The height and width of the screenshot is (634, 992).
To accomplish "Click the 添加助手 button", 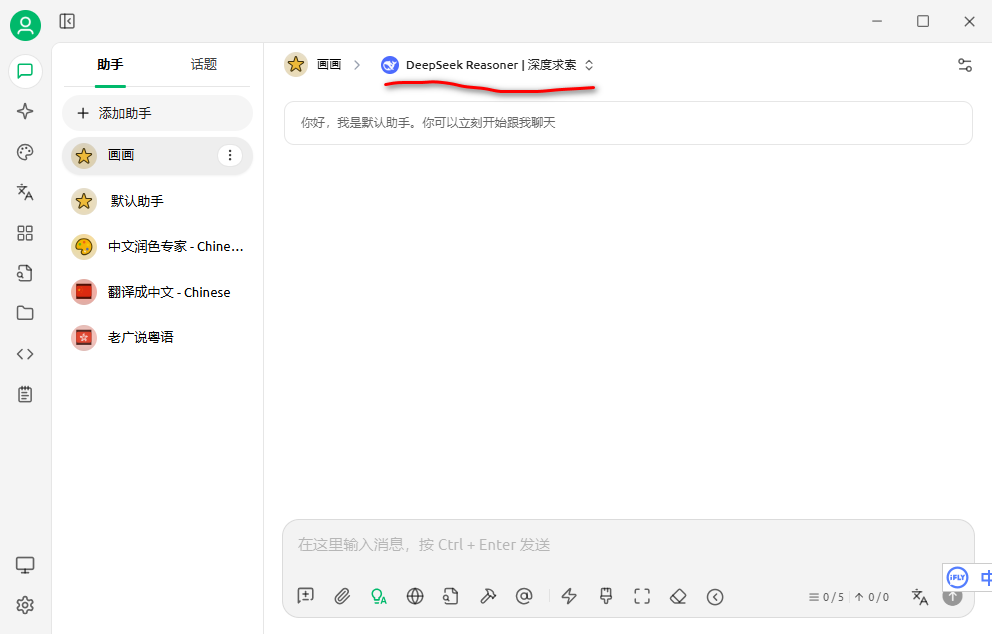I will tap(158, 113).
